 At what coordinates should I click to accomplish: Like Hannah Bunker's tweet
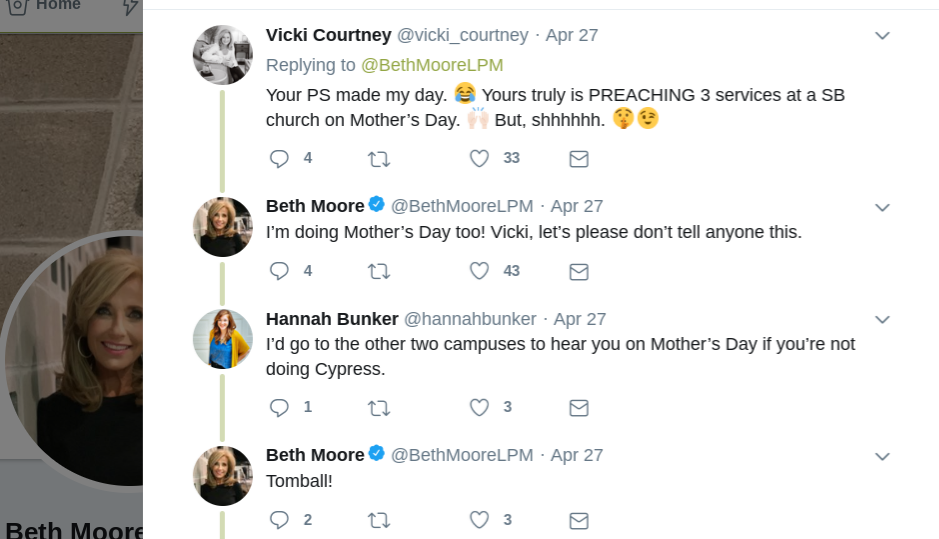(480, 407)
